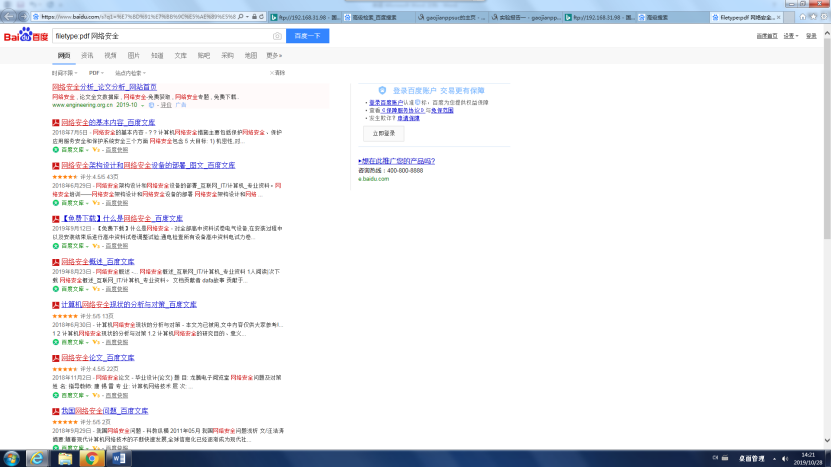The image size is (831, 468).
Task: Click the scrollbar down arrow
Action: point(827,440)
